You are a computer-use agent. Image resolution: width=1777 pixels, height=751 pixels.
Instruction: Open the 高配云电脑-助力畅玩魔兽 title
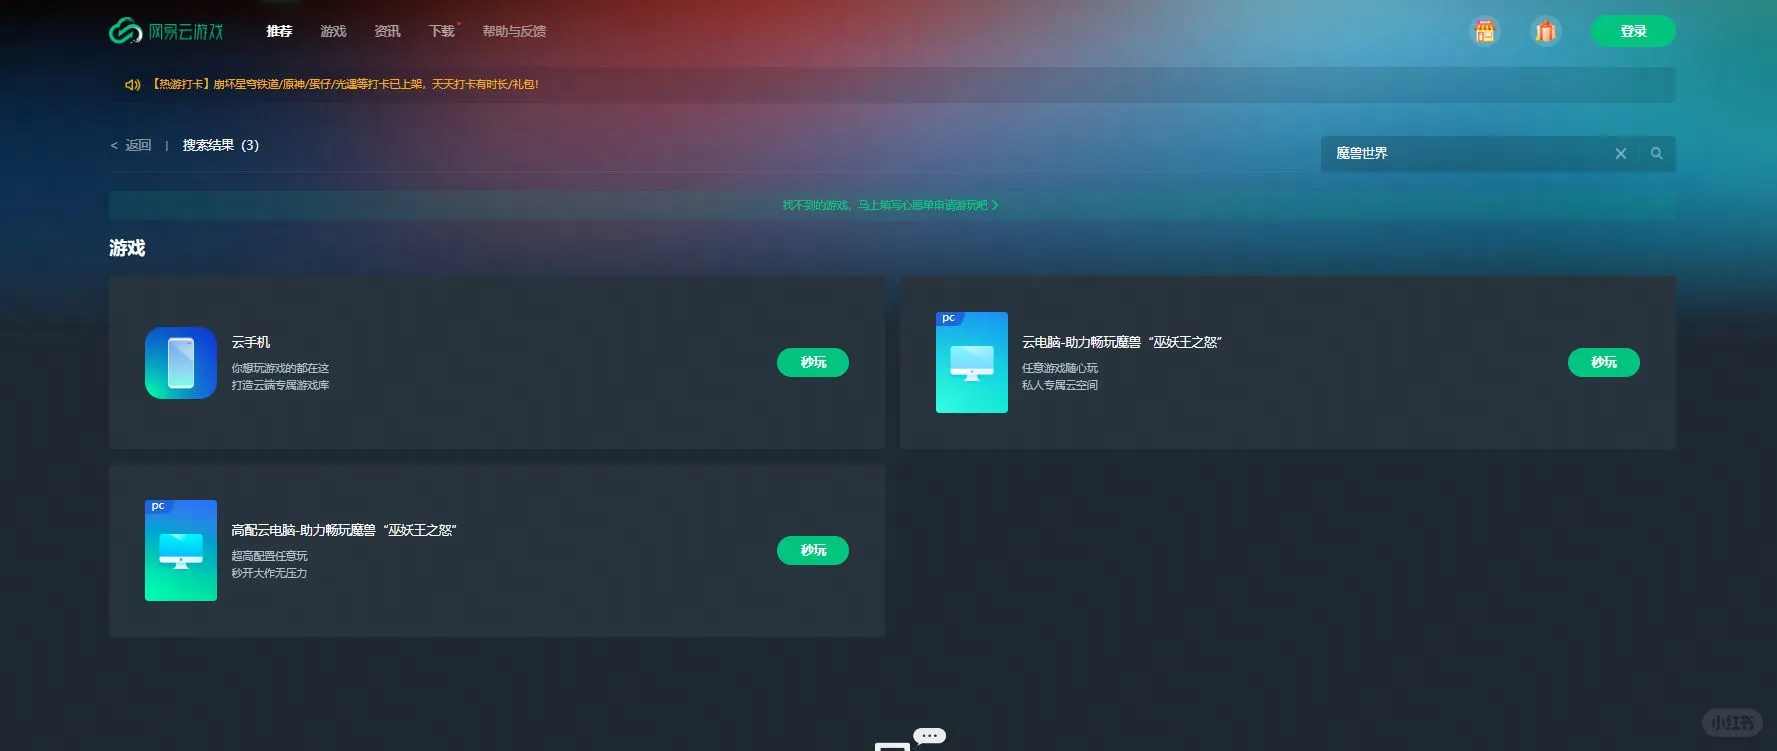point(344,530)
